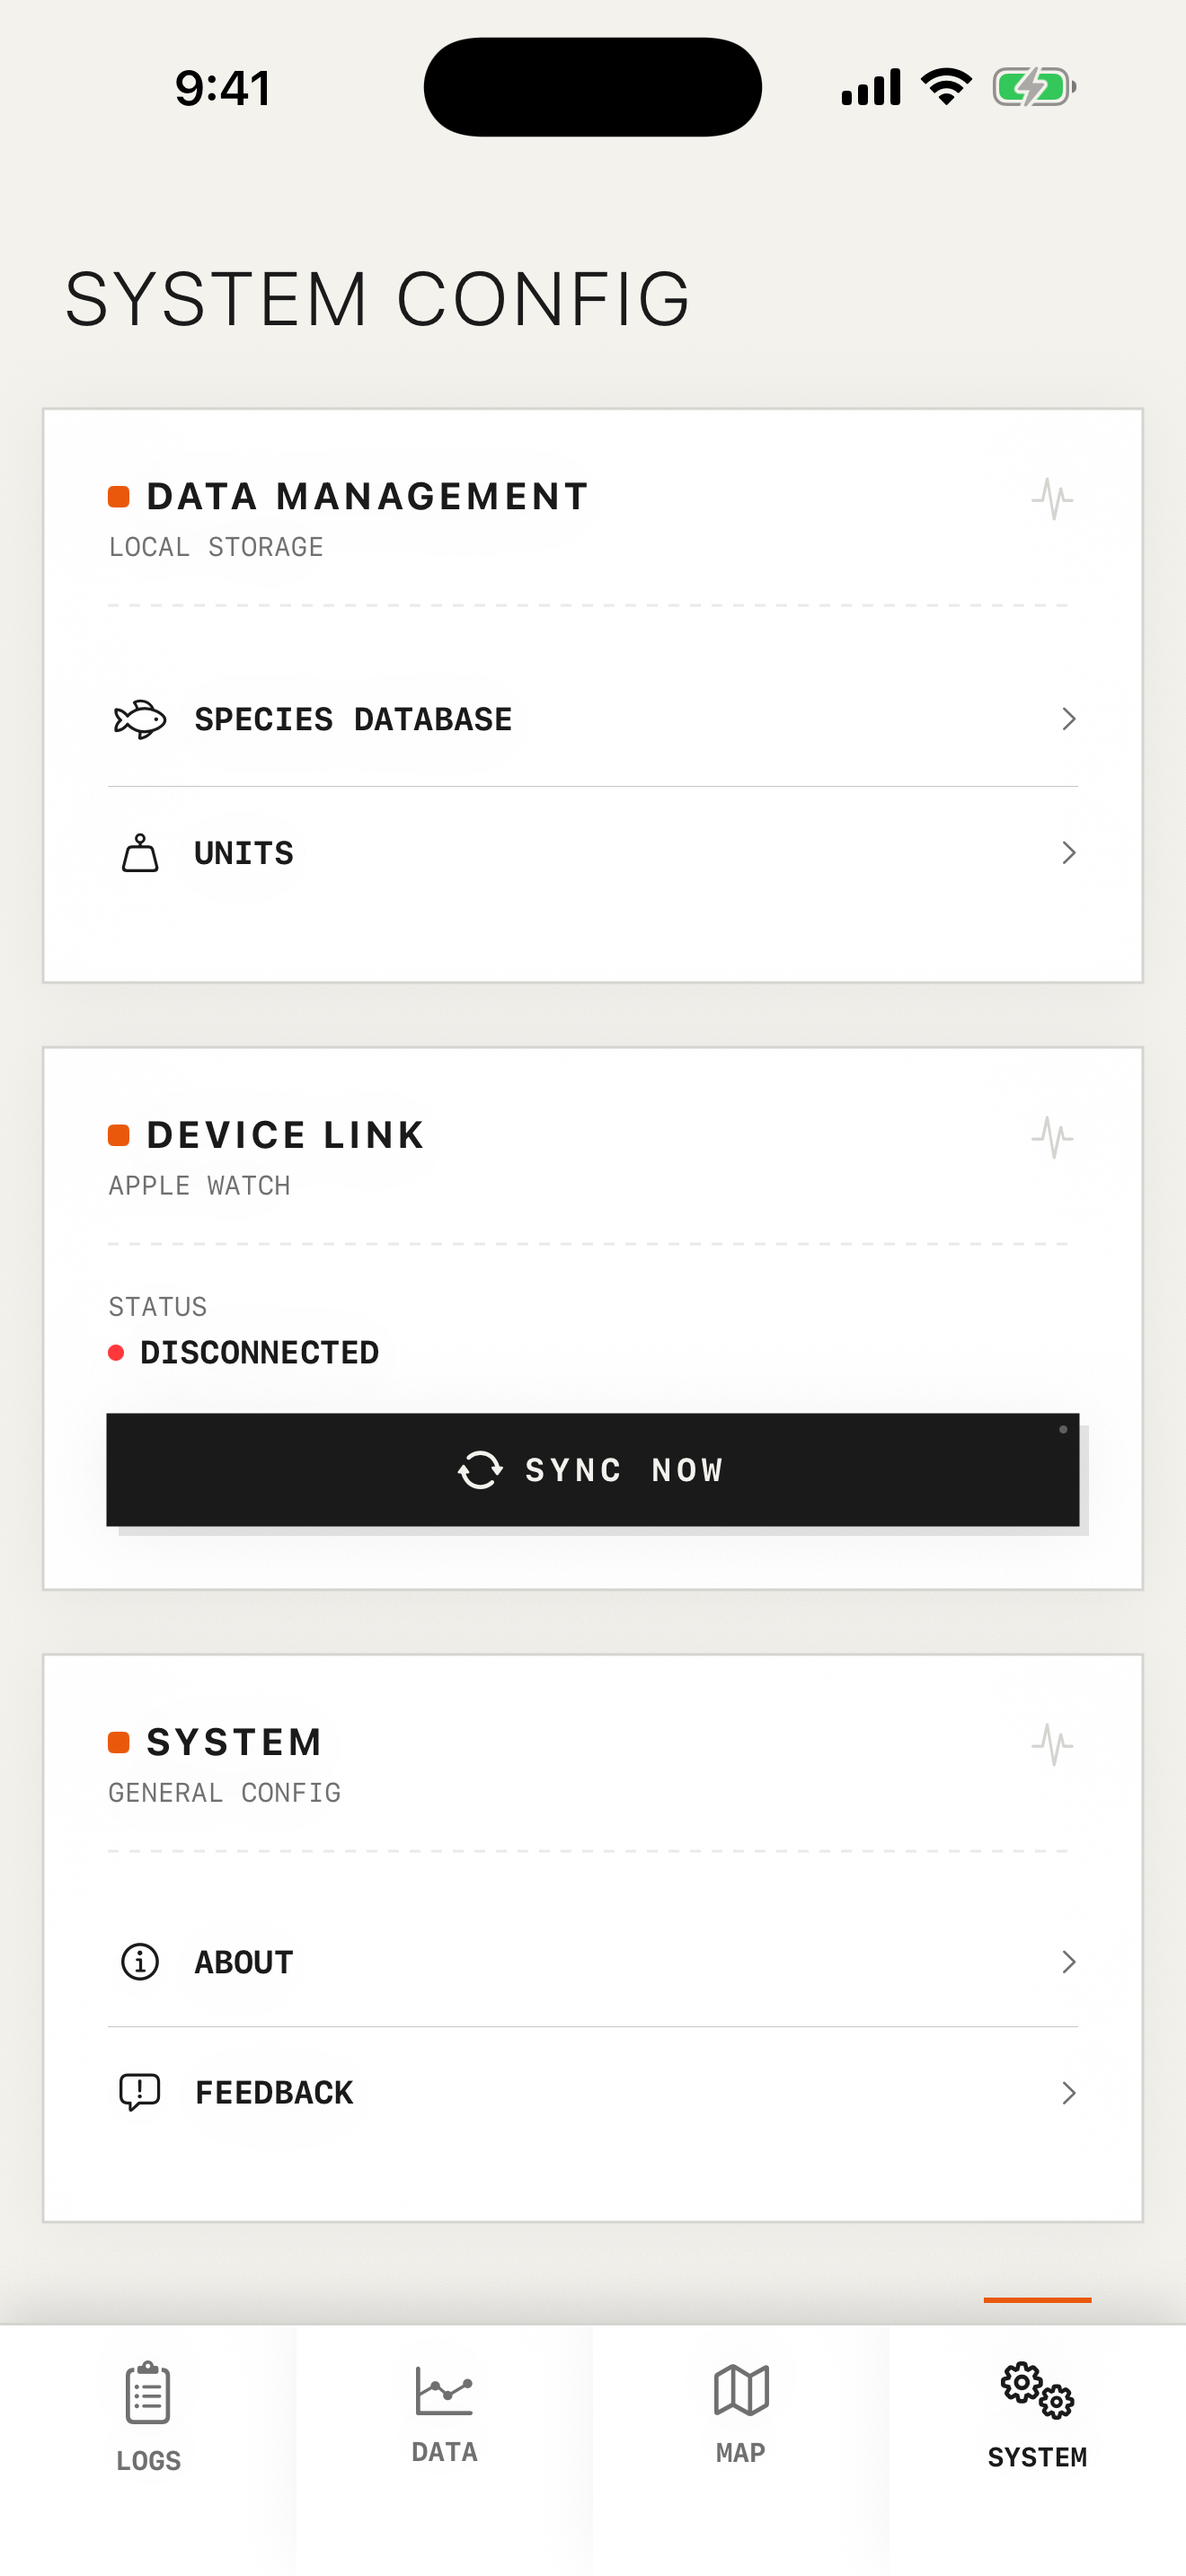Tap the info icon beside About
The width and height of the screenshot is (1186, 2576).
(139, 1962)
